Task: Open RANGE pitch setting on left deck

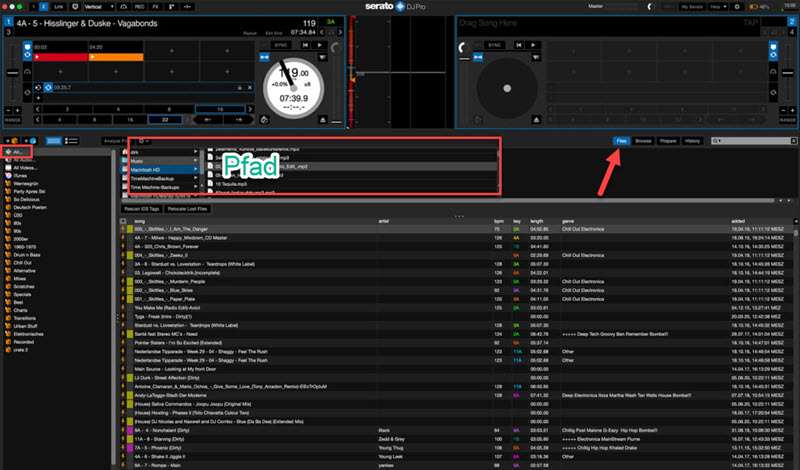Action: coord(13,120)
